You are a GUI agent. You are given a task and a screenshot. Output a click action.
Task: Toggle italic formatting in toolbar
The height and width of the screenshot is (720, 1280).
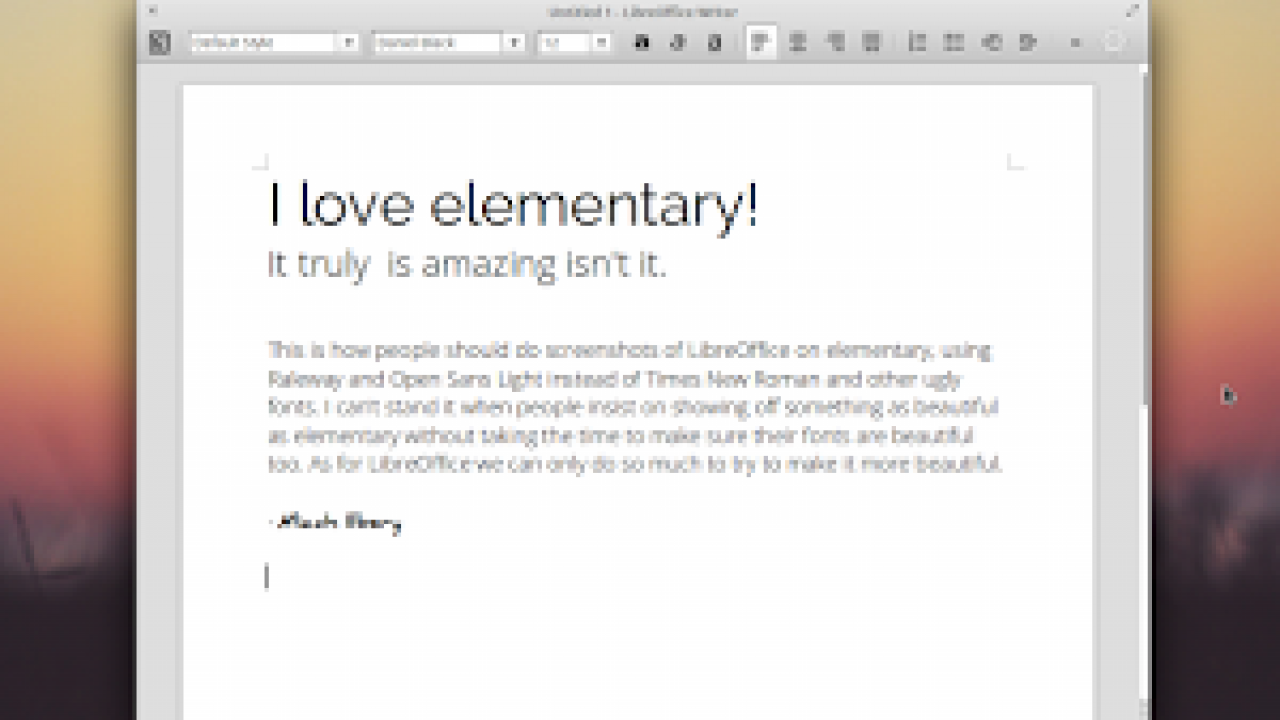click(x=677, y=43)
